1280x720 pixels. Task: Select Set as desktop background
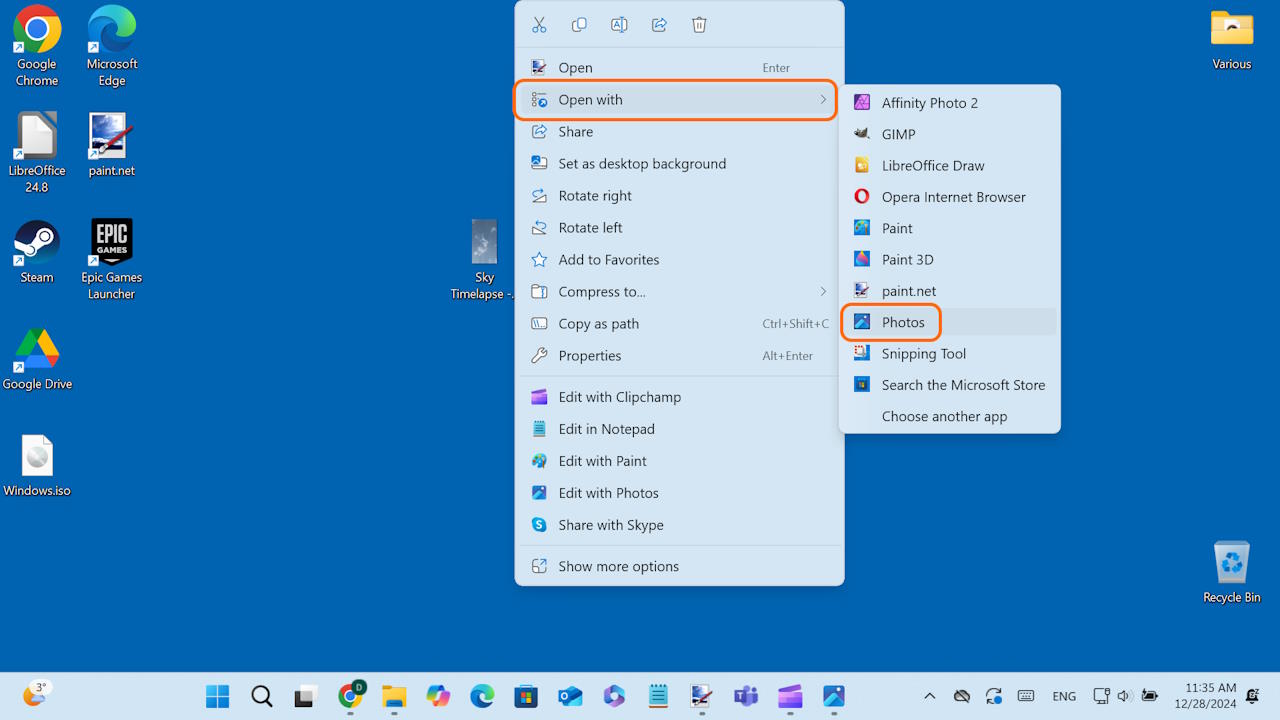pyautogui.click(x=642, y=164)
